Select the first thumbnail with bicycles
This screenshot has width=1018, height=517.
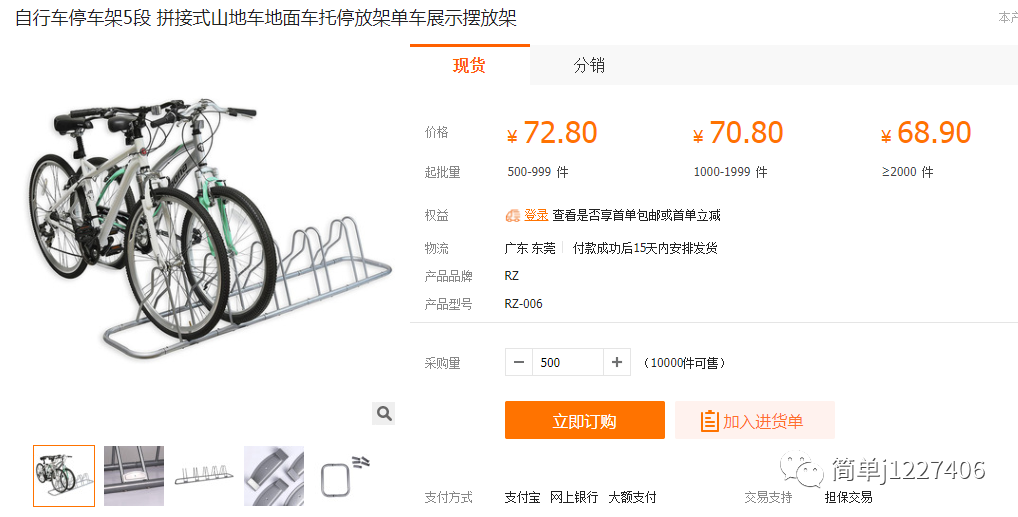point(64,476)
